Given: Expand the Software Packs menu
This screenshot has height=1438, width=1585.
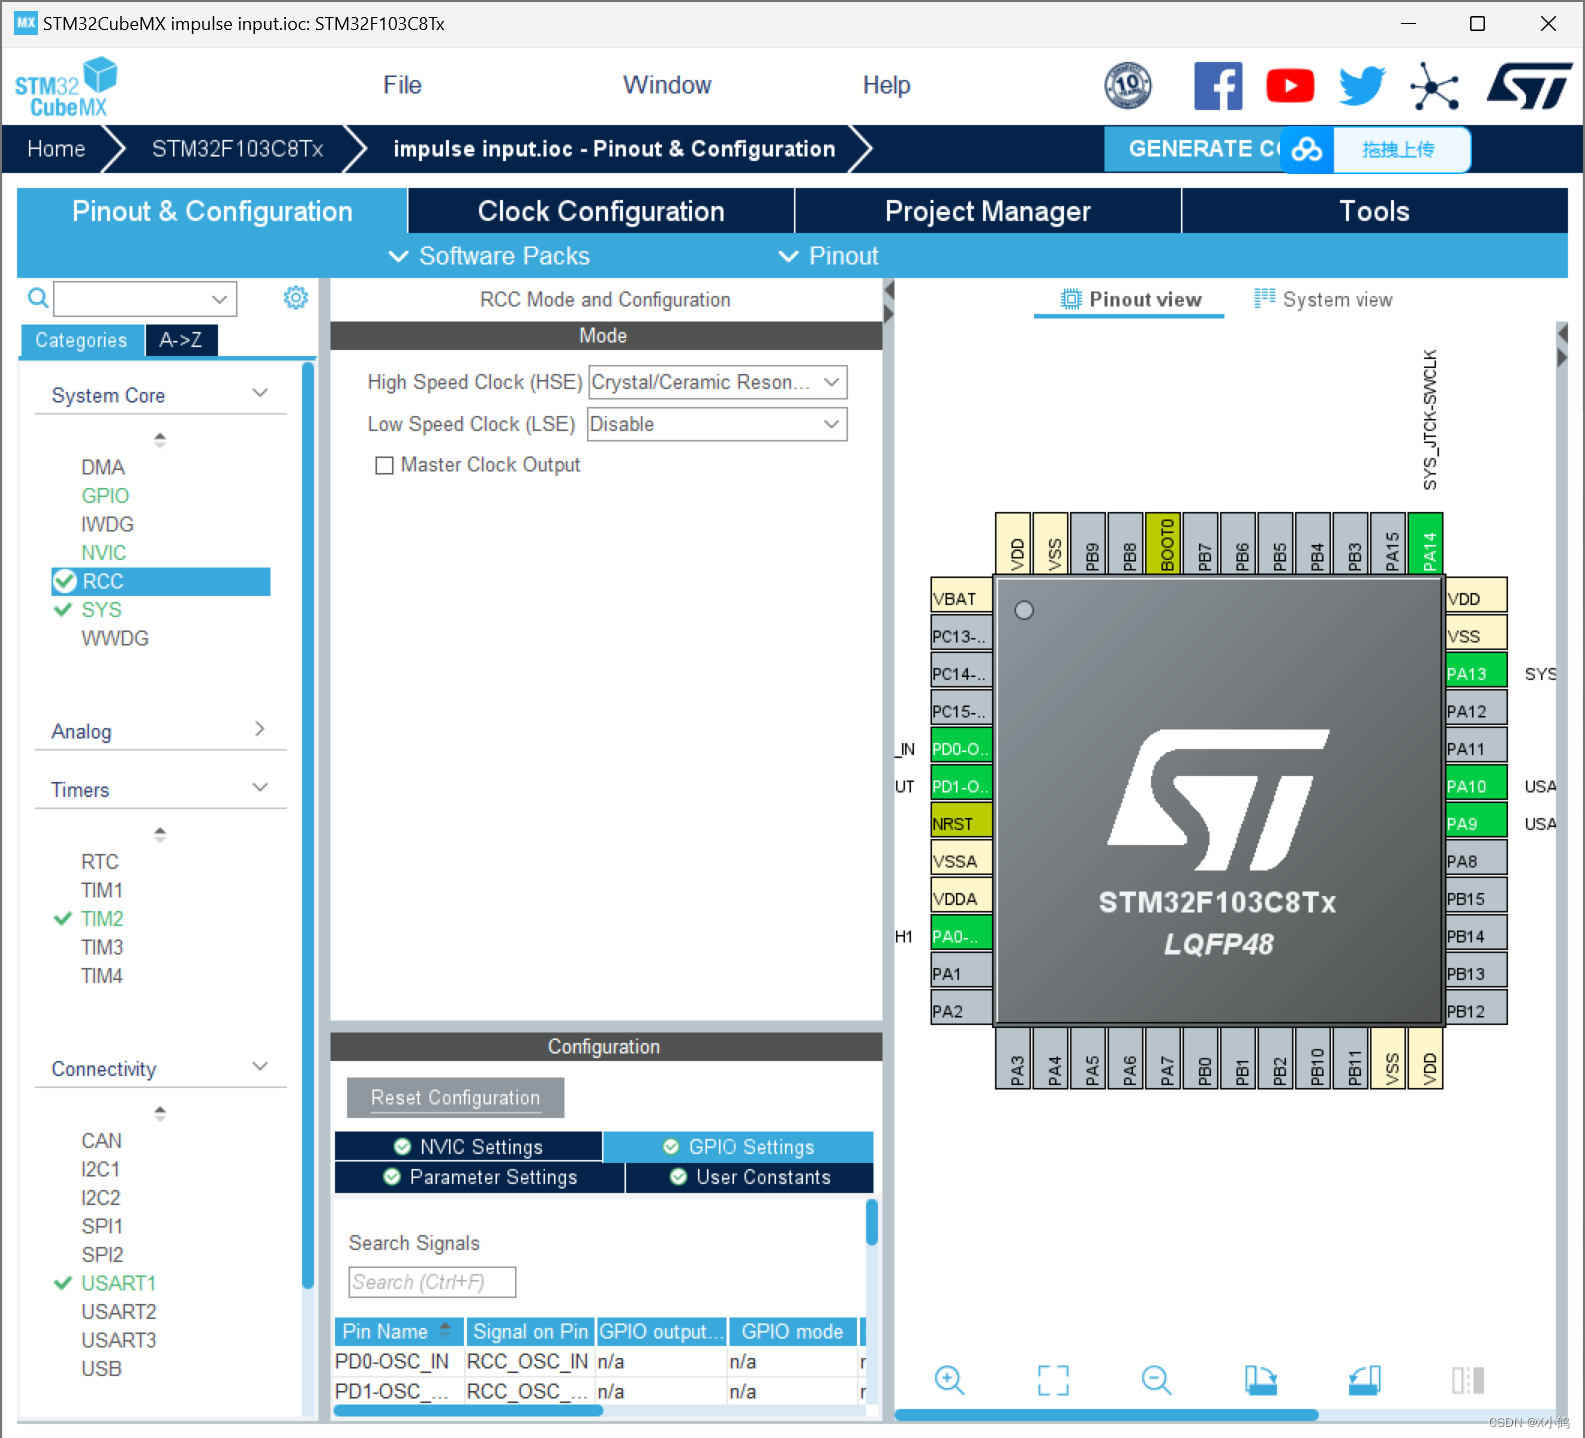Looking at the screenshot, I should [x=489, y=256].
